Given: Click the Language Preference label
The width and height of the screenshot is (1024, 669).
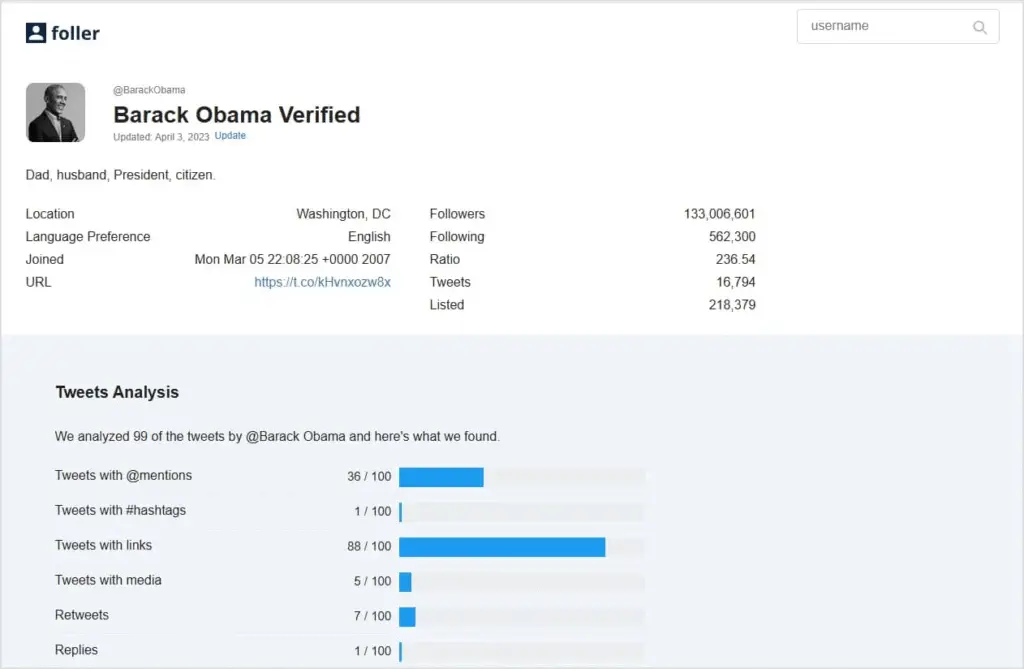Looking at the screenshot, I should [88, 237].
